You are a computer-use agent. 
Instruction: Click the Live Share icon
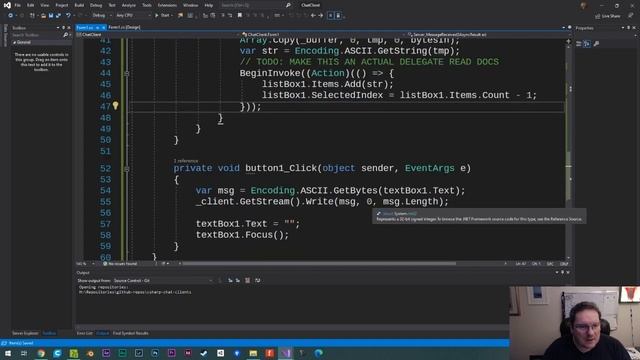[608, 16]
